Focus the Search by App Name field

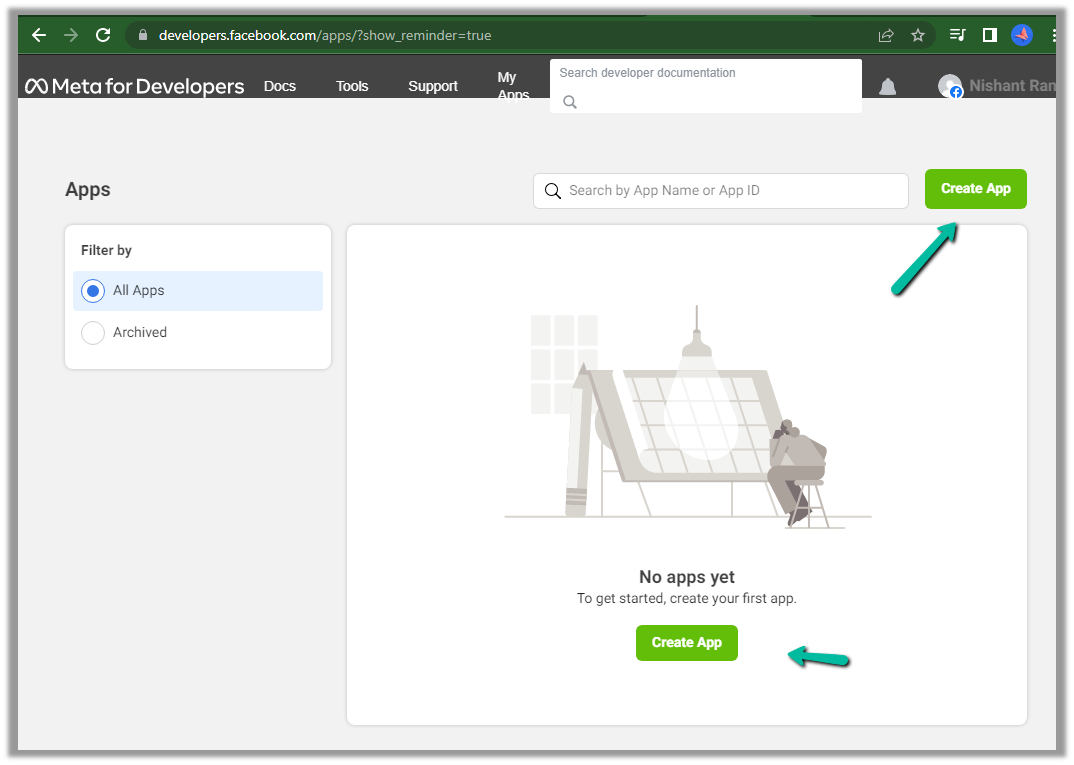click(x=730, y=191)
